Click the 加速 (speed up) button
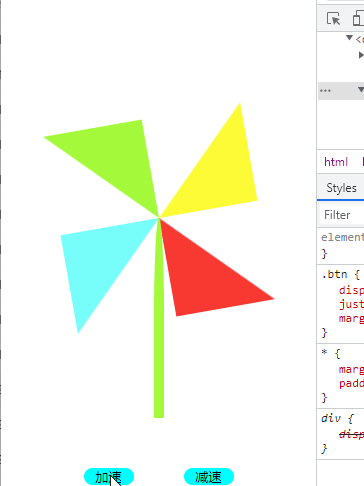The height and width of the screenshot is (486, 364). pyautogui.click(x=109, y=476)
